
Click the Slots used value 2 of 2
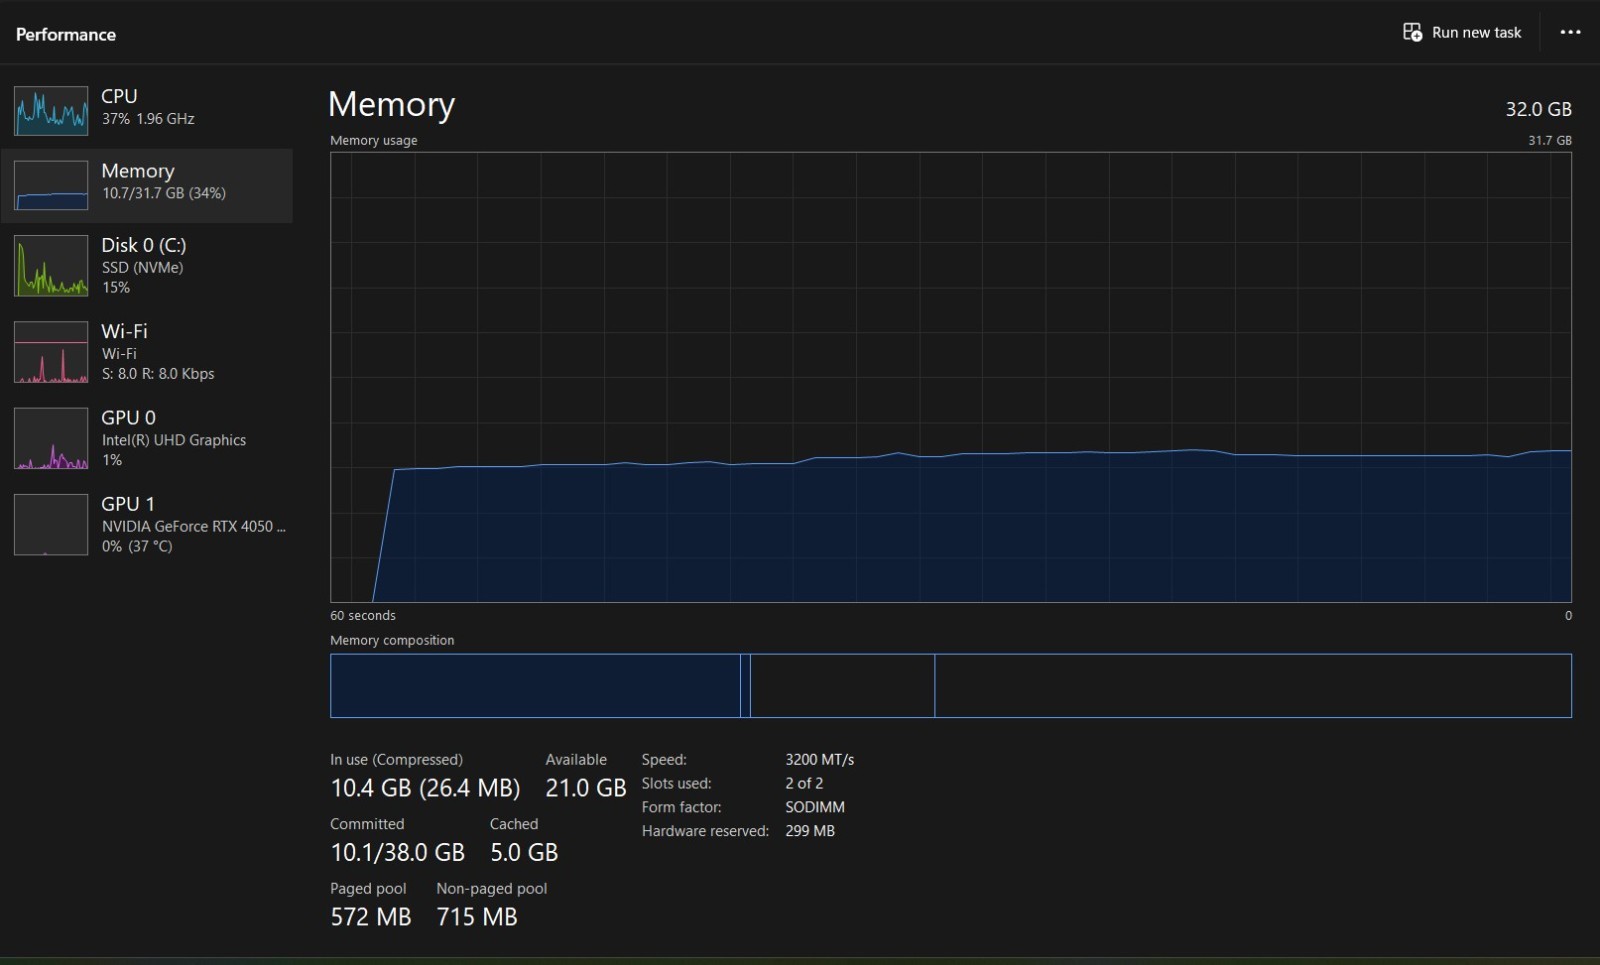point(804,783)
